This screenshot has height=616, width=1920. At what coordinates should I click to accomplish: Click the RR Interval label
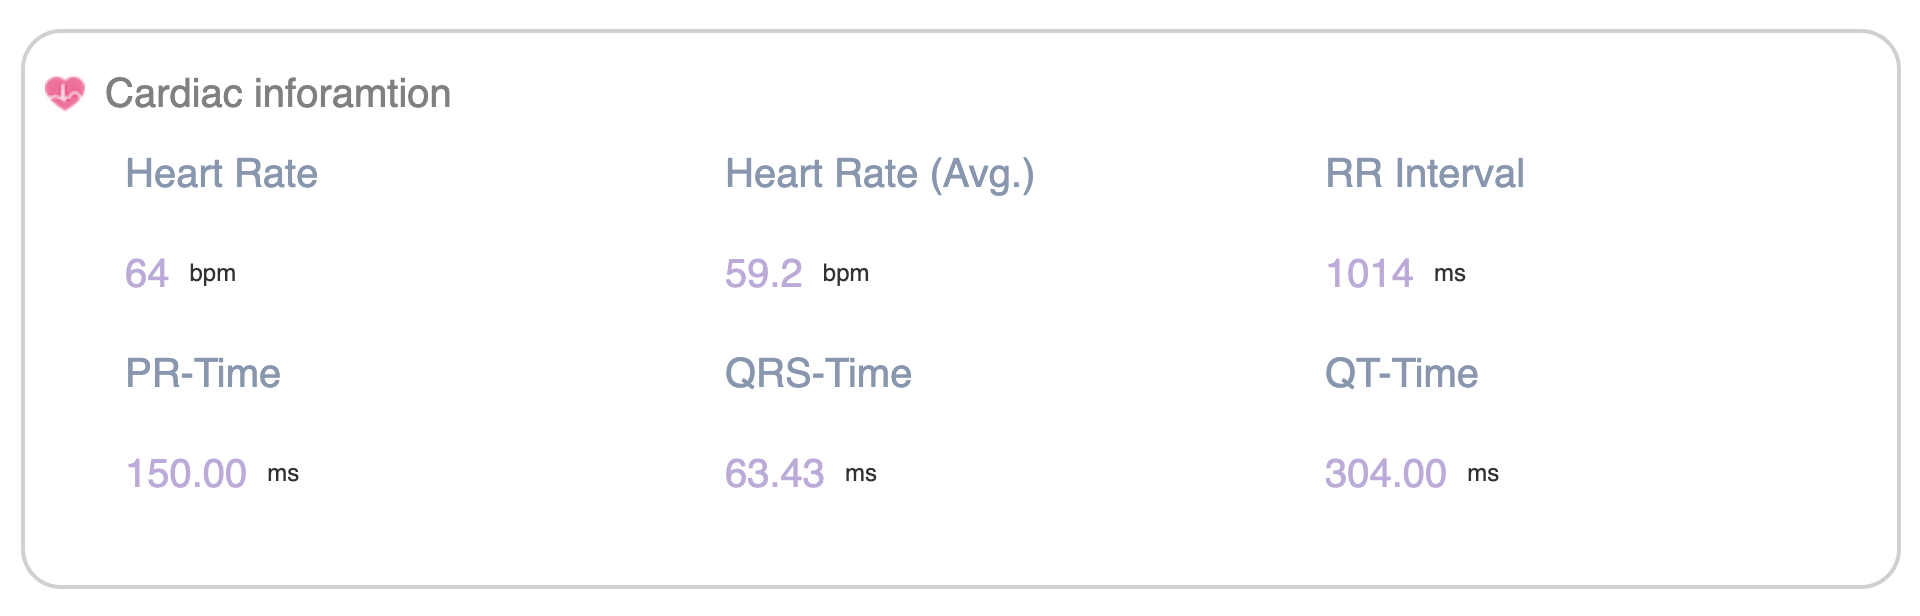[1424, 173]
